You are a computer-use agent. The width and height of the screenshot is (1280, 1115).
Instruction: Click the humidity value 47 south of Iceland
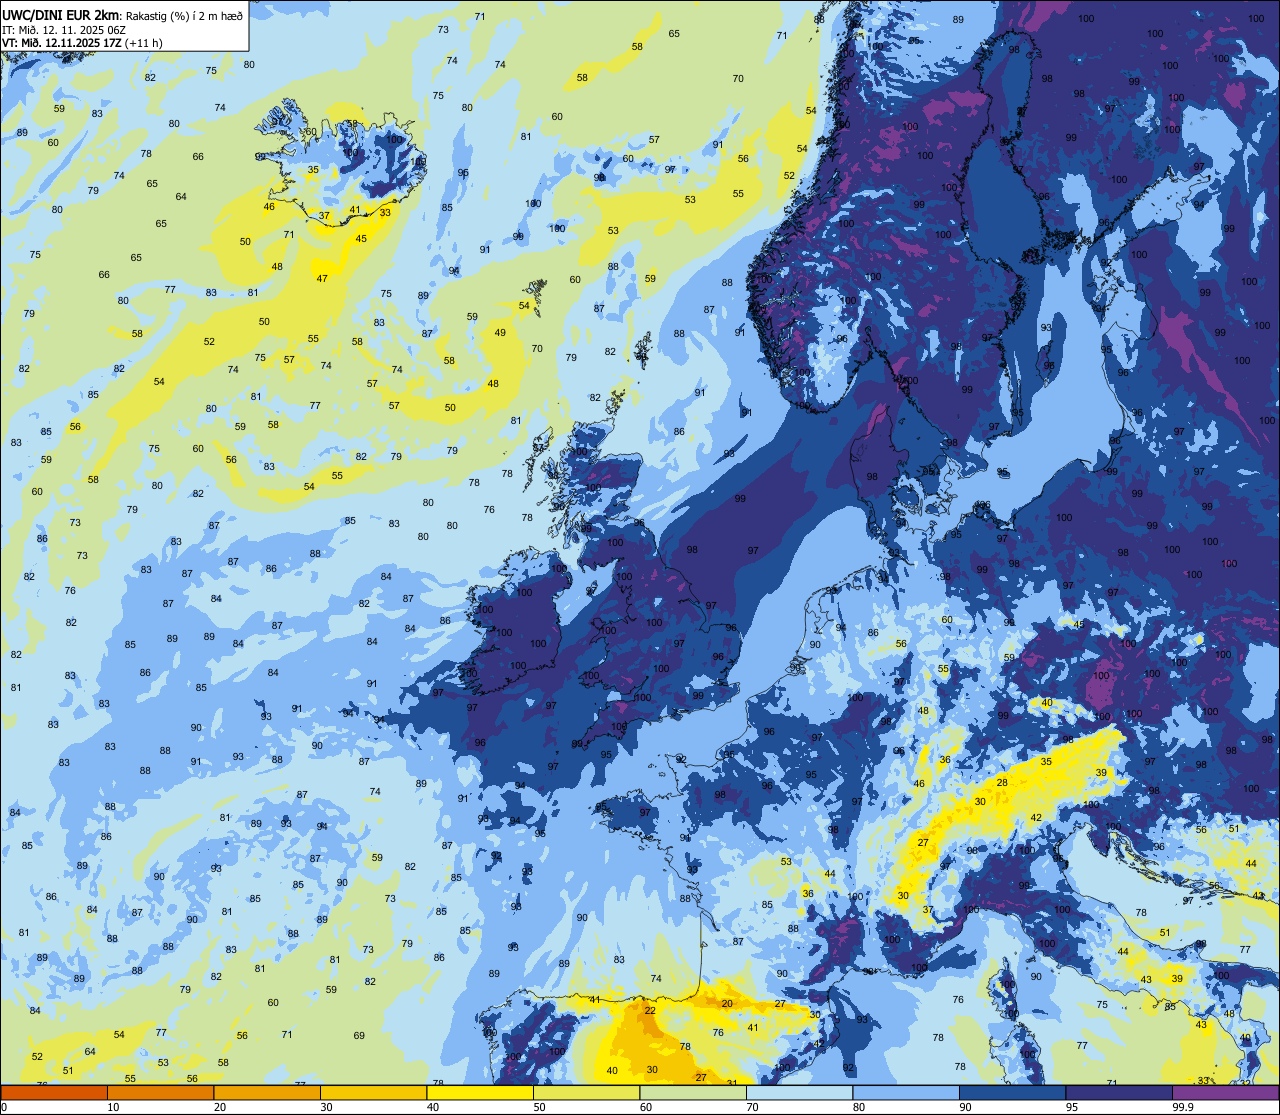[322, 278]
